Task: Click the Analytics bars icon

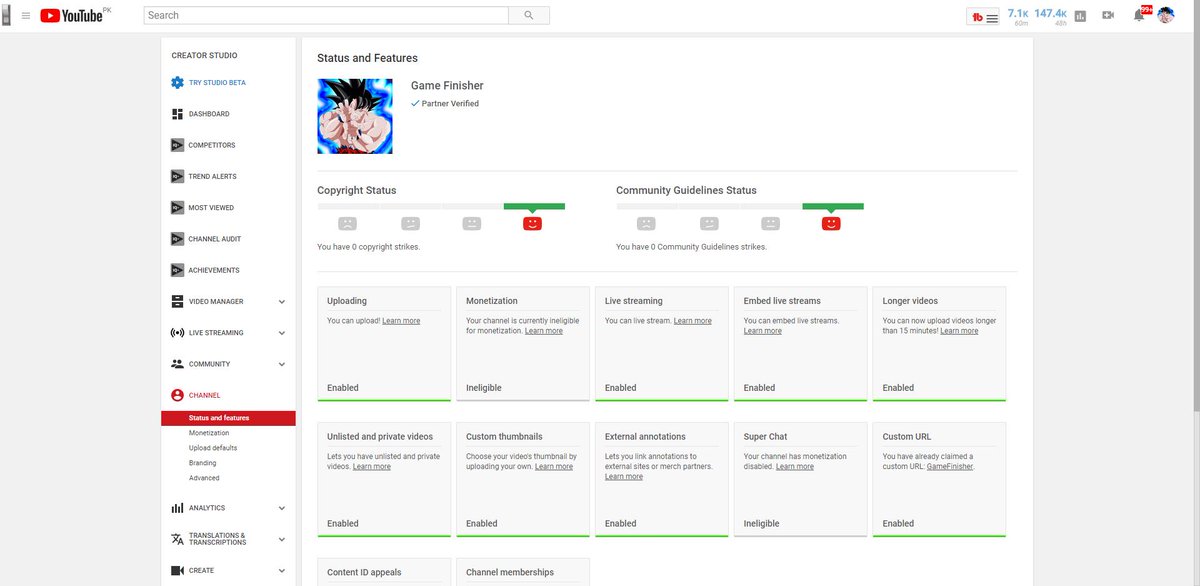Action: tap(177, 508)
